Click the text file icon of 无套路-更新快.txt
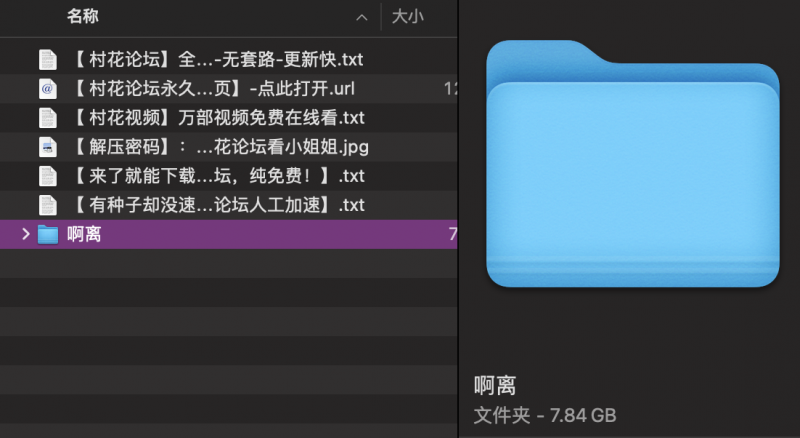 coord(47,59)
